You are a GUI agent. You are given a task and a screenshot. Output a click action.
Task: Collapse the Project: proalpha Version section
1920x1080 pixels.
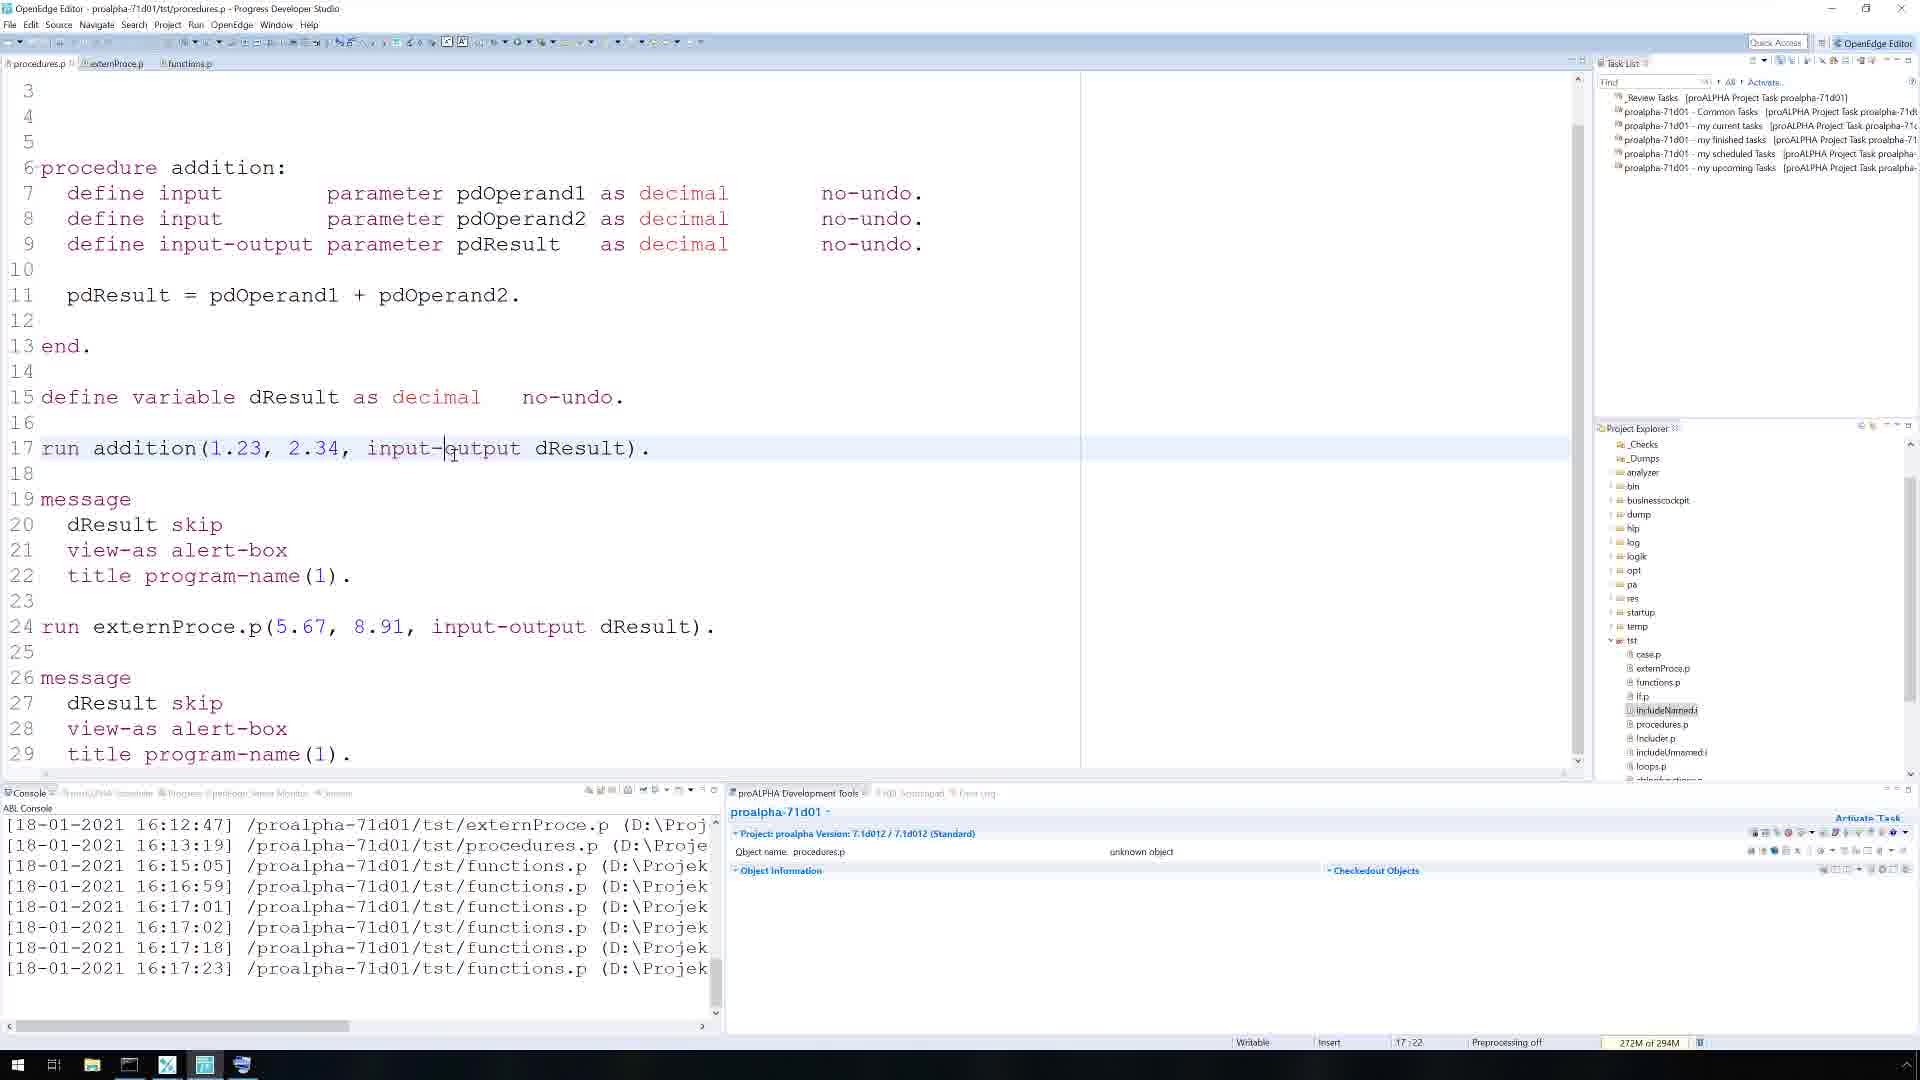[735, 834]
